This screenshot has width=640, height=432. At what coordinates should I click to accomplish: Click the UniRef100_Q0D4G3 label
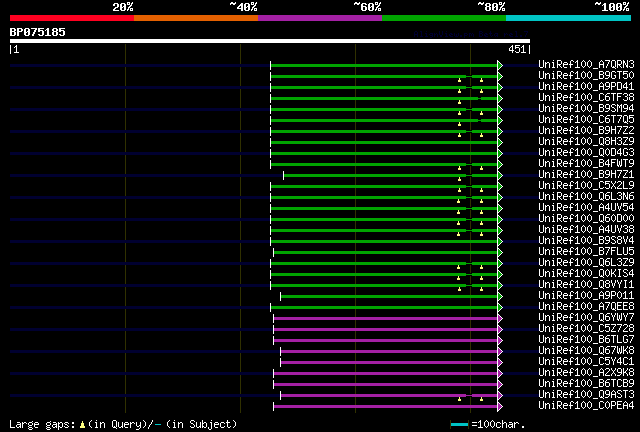pos(586,152)
